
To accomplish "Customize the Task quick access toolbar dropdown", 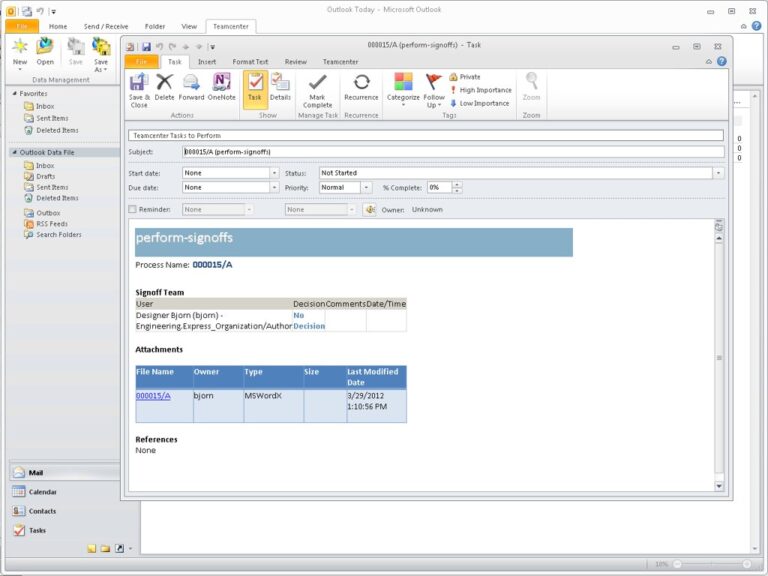I will (212, 47).
